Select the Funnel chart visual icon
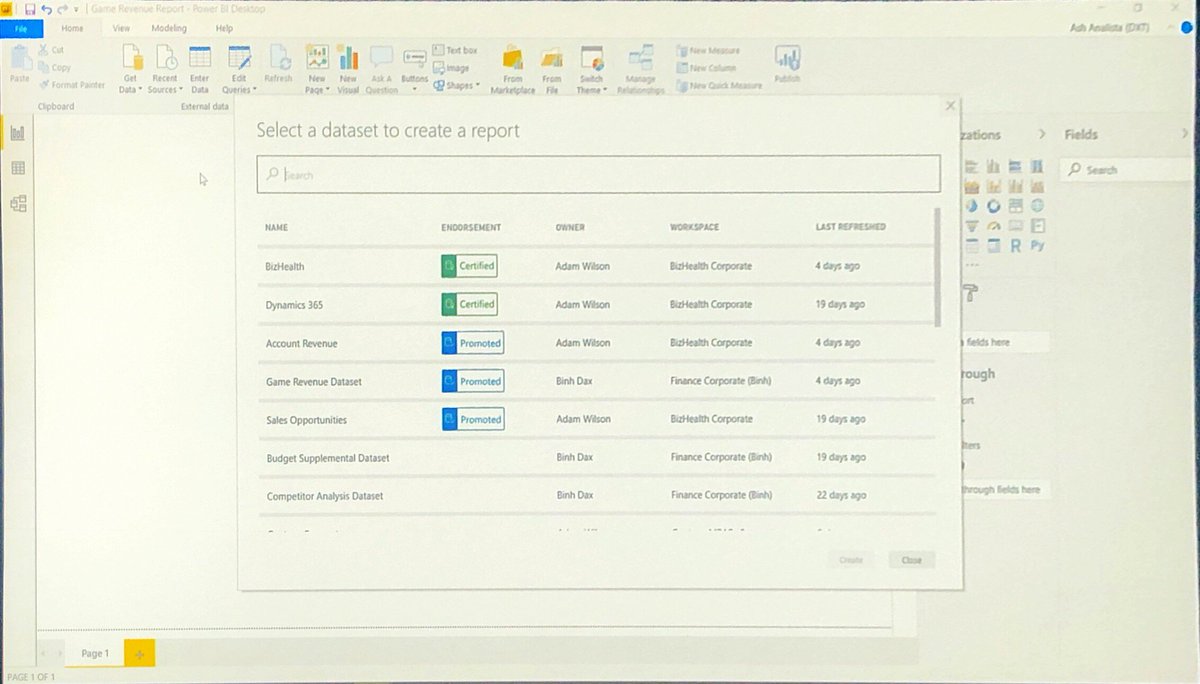1200x684 pixels. click(970, 225)
